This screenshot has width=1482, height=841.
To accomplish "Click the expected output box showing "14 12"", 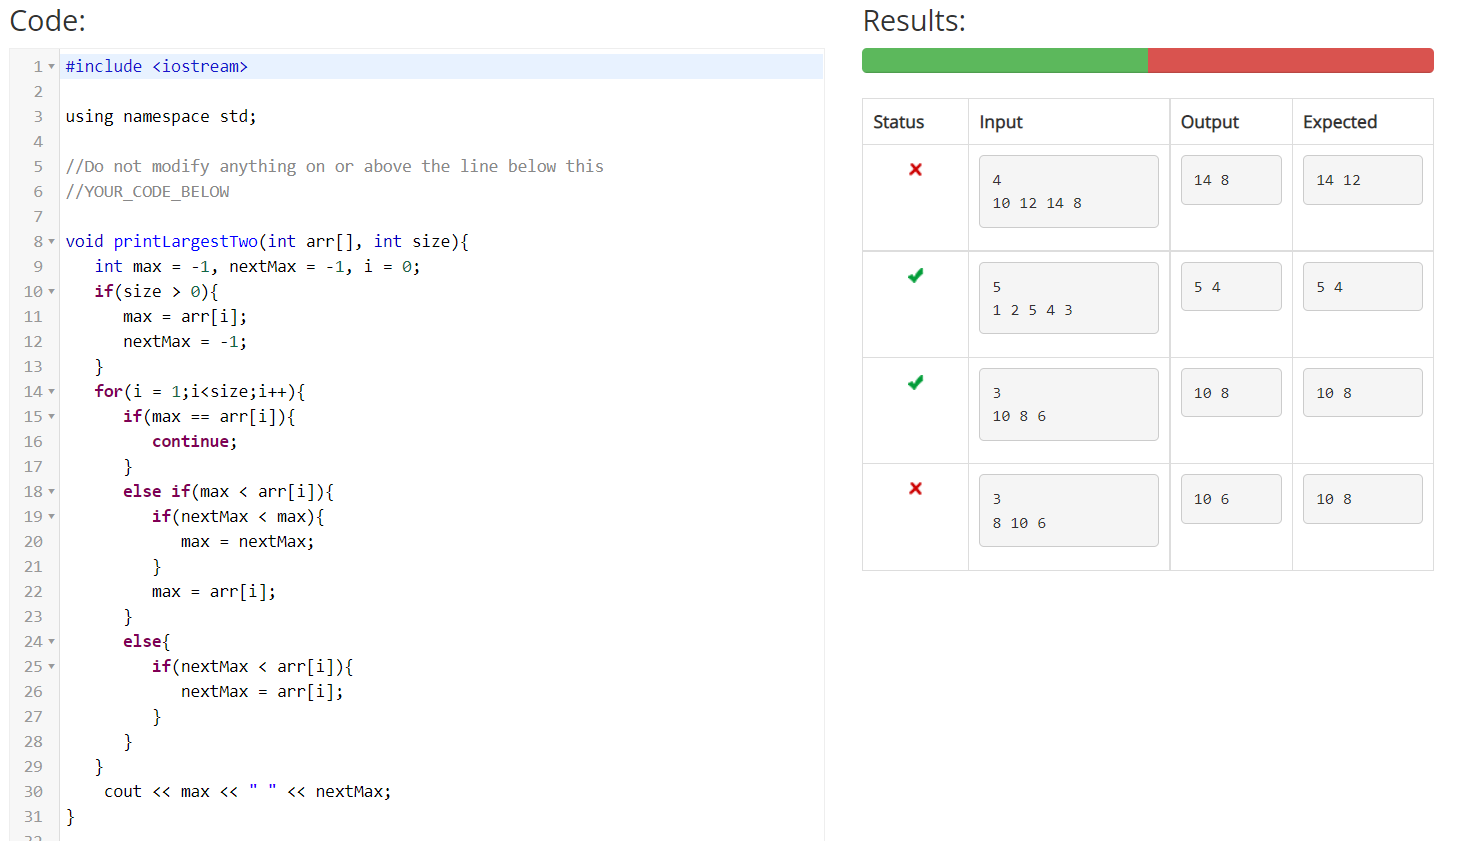I will [1362, 179].
